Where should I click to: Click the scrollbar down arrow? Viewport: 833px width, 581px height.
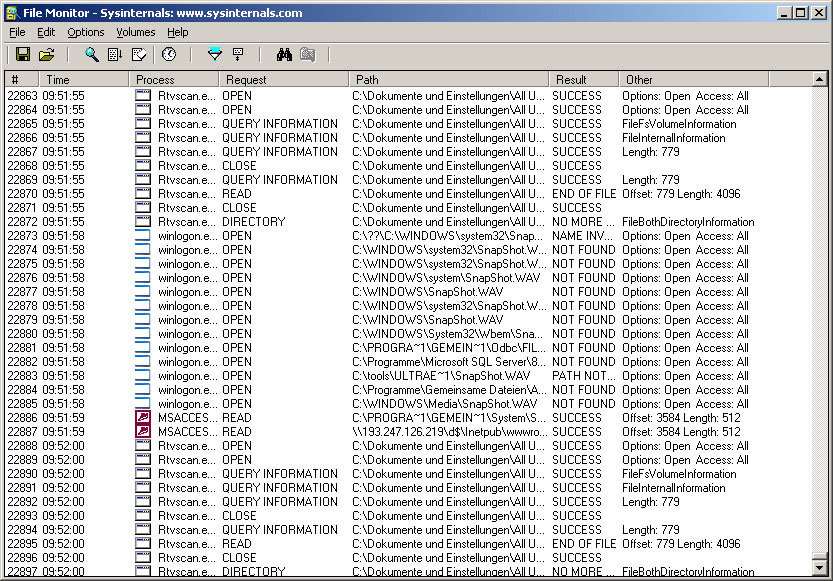pos(819,568)
